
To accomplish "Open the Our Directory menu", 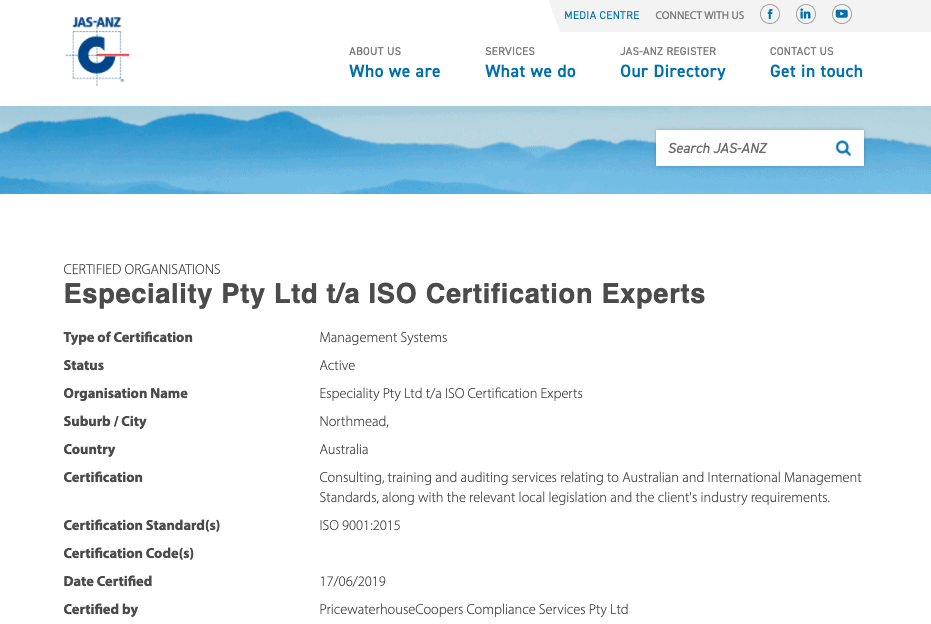I will click(673, 62).
